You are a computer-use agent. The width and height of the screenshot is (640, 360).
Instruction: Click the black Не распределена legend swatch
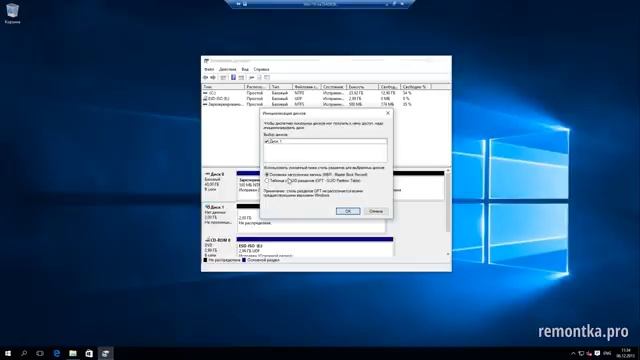[205, 260]
